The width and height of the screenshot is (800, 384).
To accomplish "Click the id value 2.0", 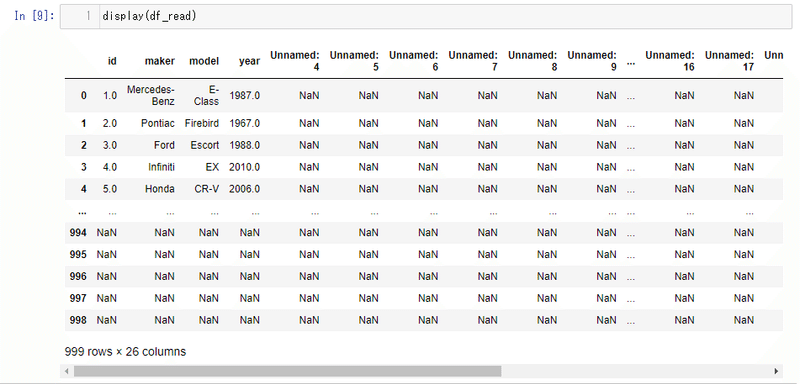I will point(110,123).
